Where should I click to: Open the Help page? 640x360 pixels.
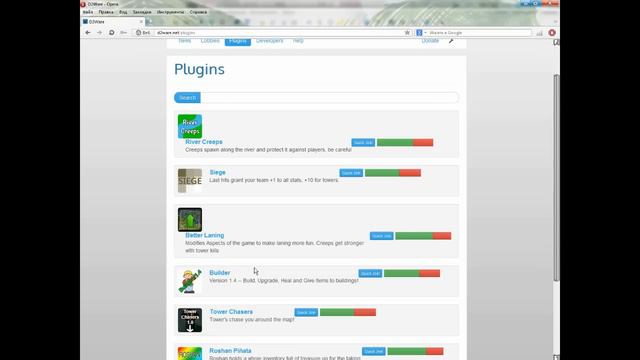298,41
